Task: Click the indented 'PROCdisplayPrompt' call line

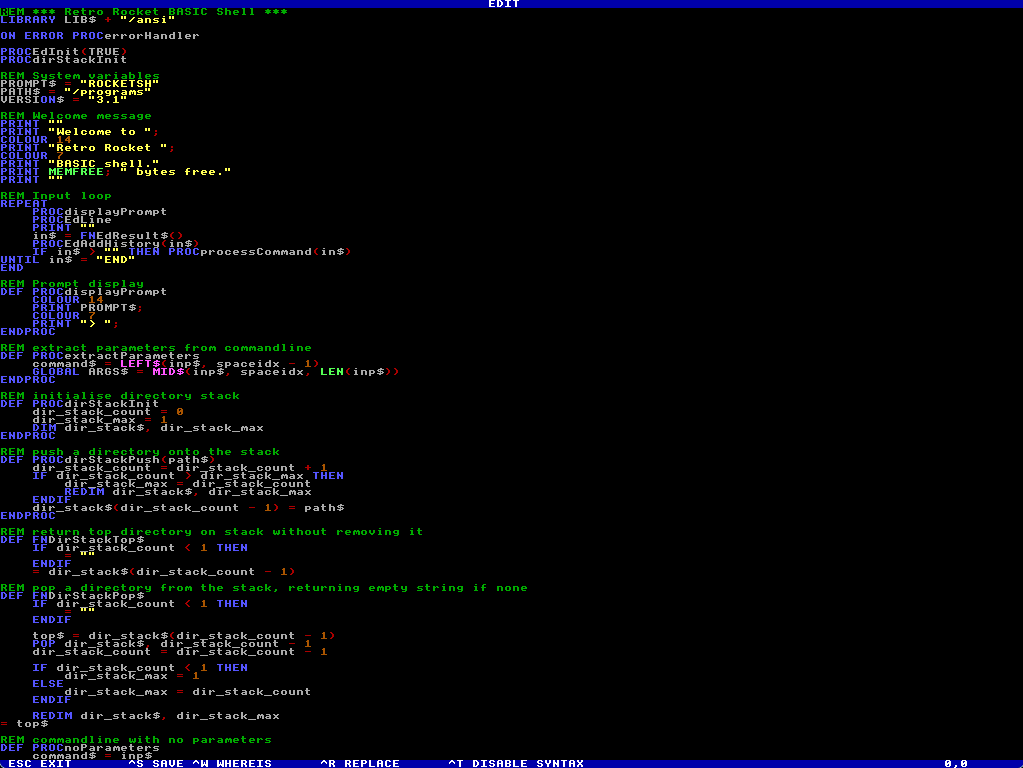Action: pos(100,212)
